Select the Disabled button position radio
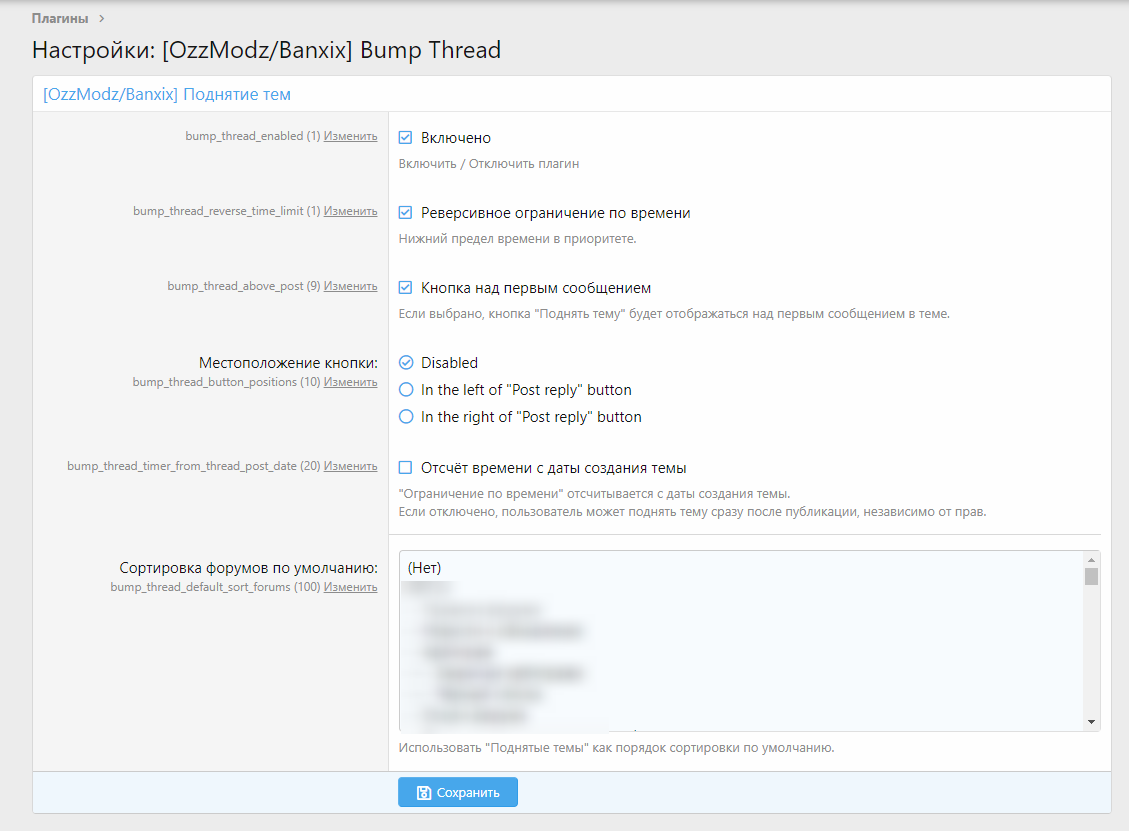Viewport: 1129px width, 831px height. coord(406,363)
